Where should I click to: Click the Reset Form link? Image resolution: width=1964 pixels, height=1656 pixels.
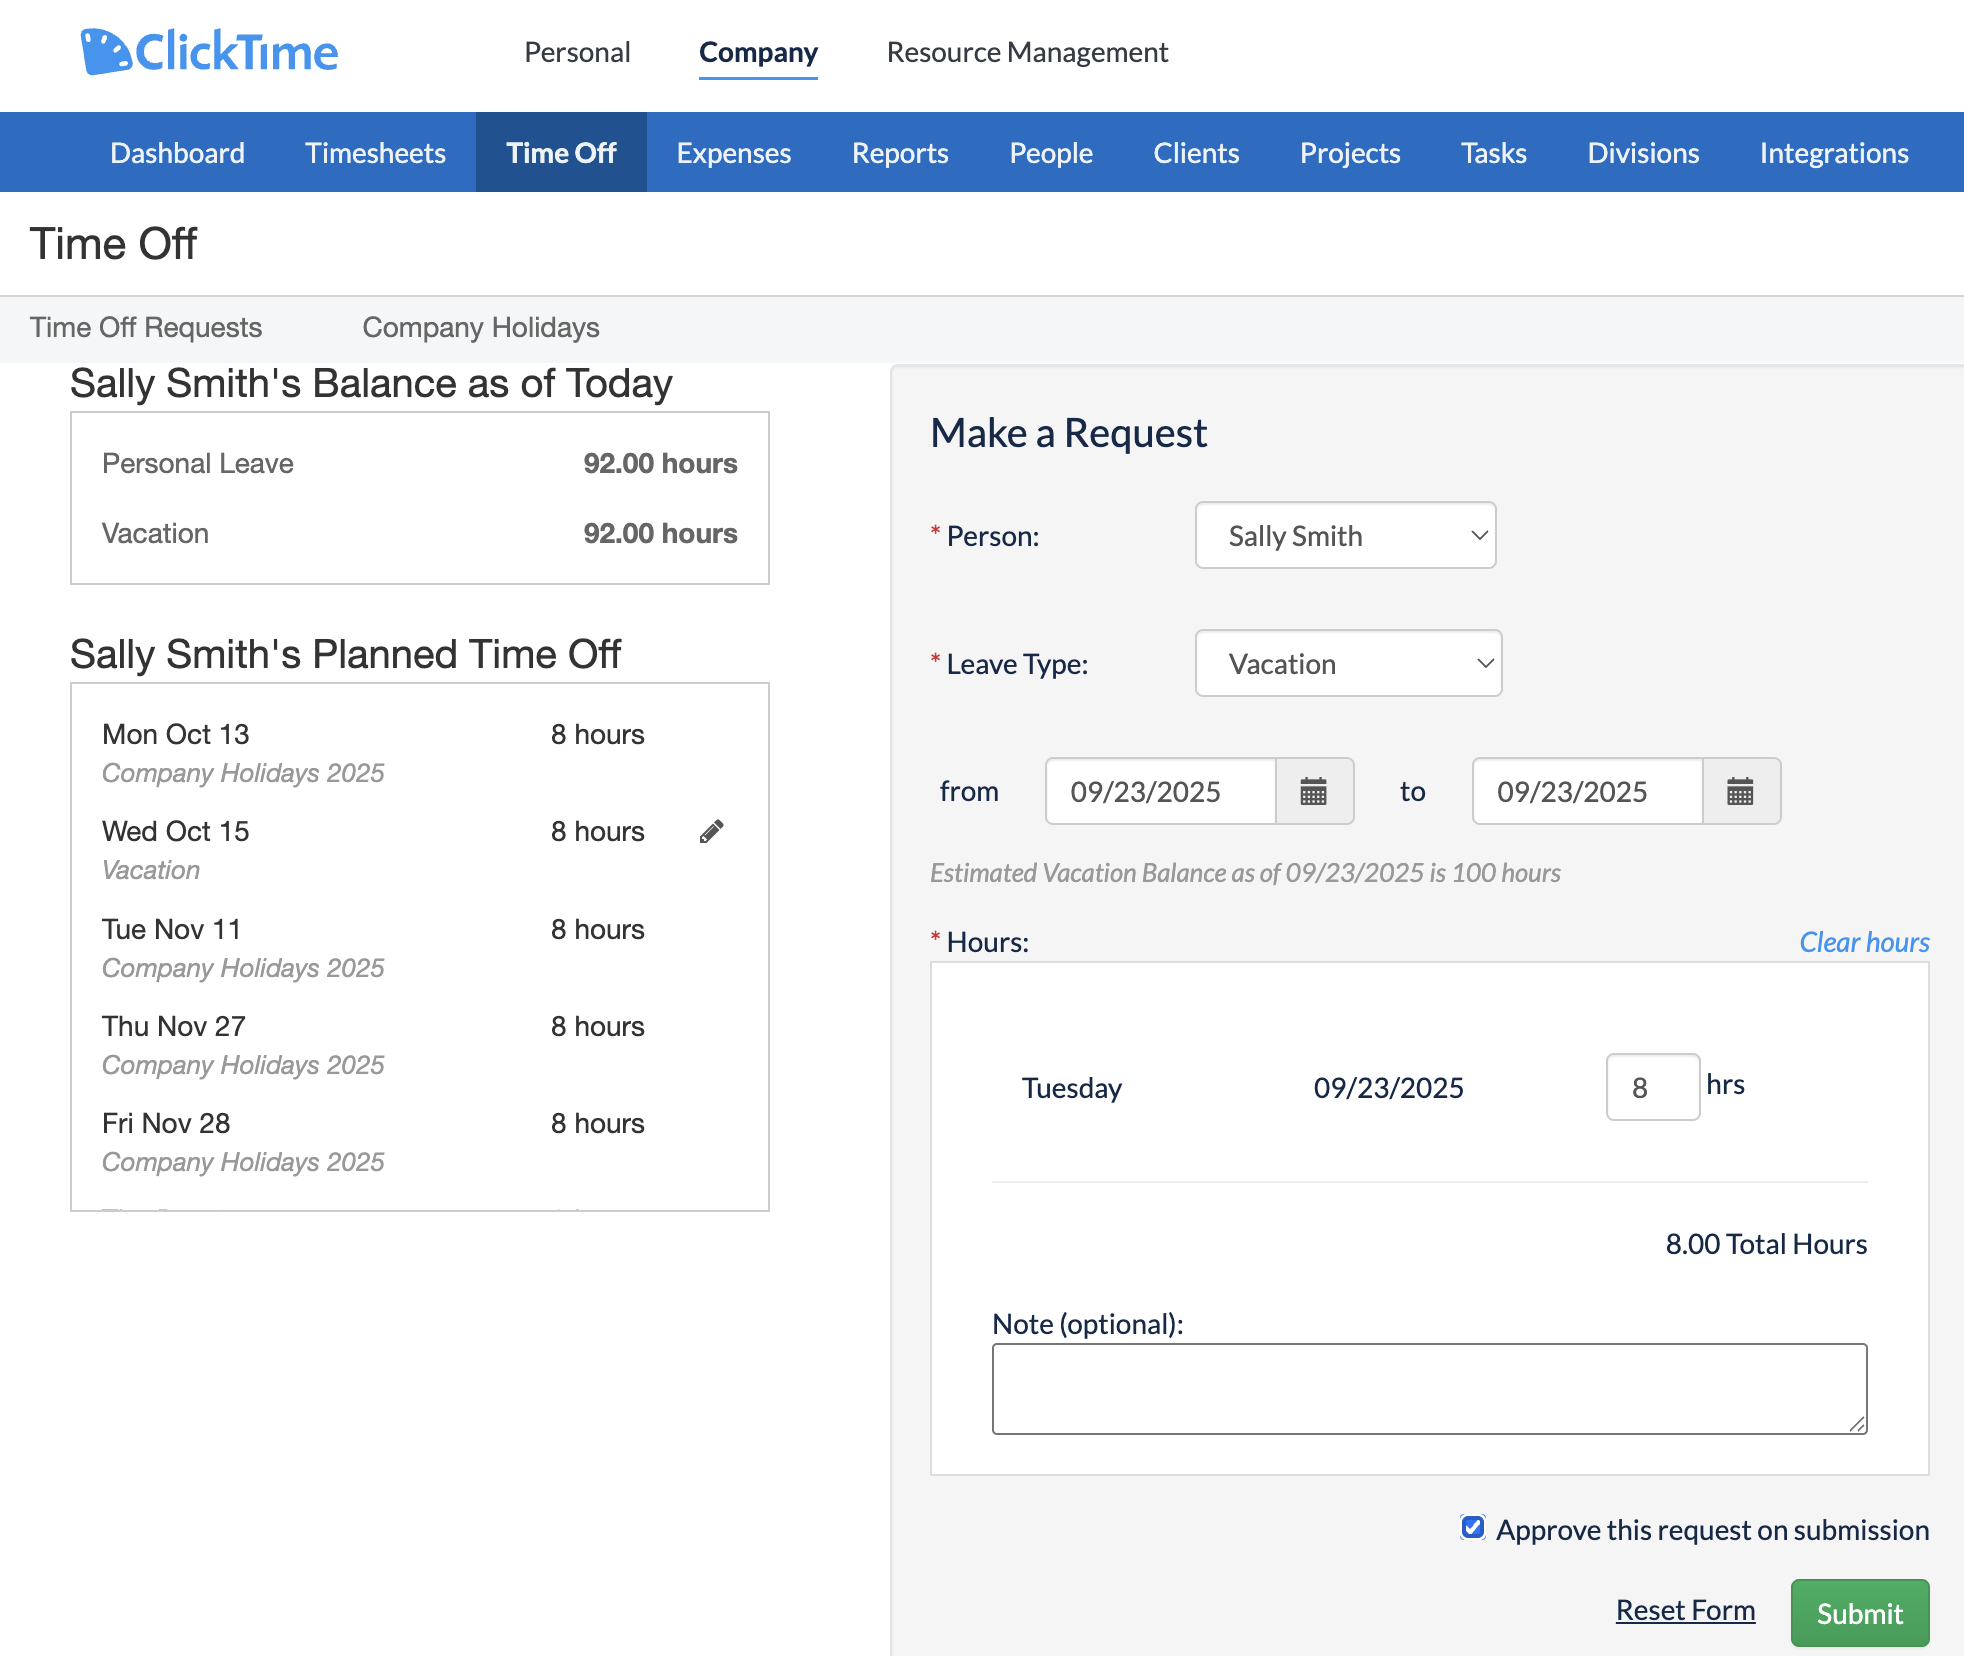pos(1685,1610)
